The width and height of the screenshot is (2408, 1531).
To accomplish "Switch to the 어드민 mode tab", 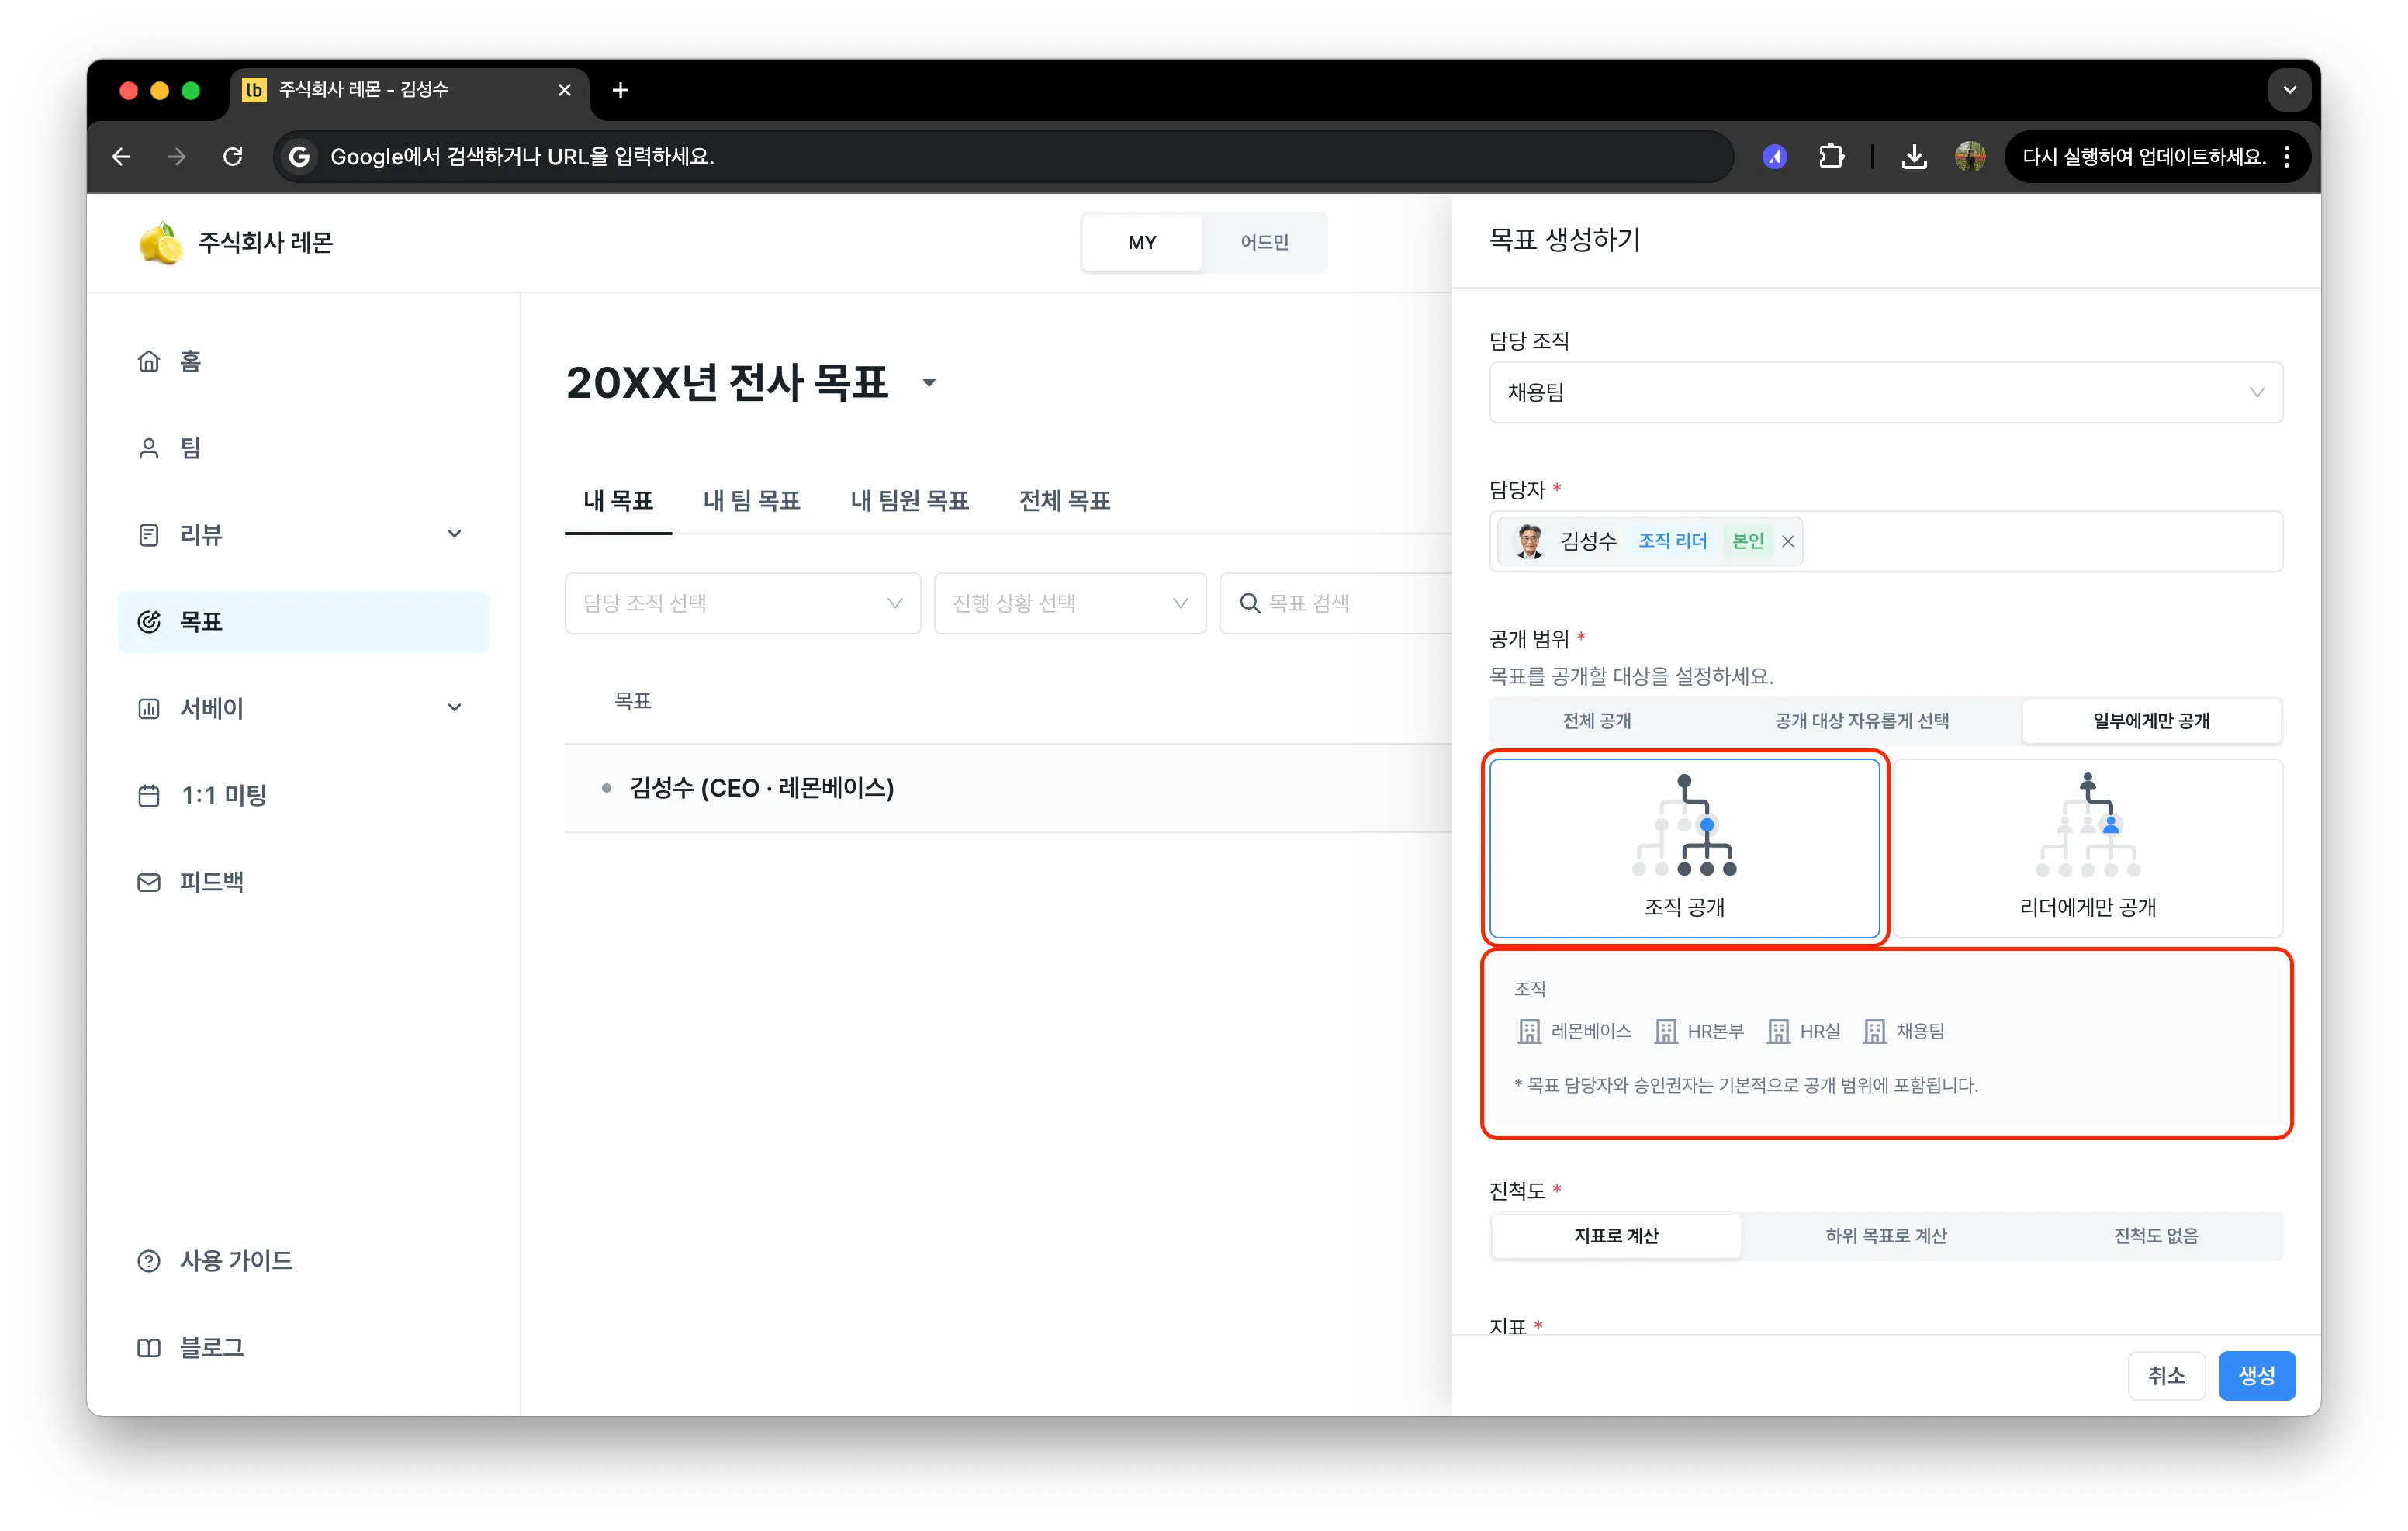I will pyautogui.click(x=1264, y=242).
